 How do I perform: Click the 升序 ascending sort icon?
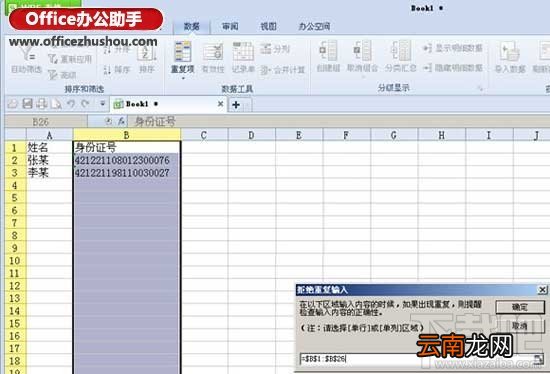click(107, 50)
